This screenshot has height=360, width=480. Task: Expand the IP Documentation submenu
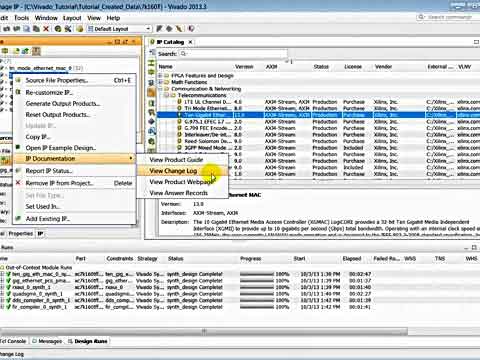coord(74,159)
